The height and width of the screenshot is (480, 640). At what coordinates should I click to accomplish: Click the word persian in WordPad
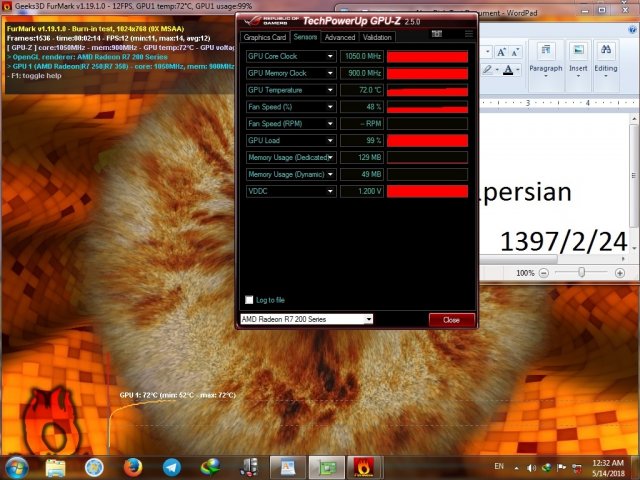click(527, 193)
